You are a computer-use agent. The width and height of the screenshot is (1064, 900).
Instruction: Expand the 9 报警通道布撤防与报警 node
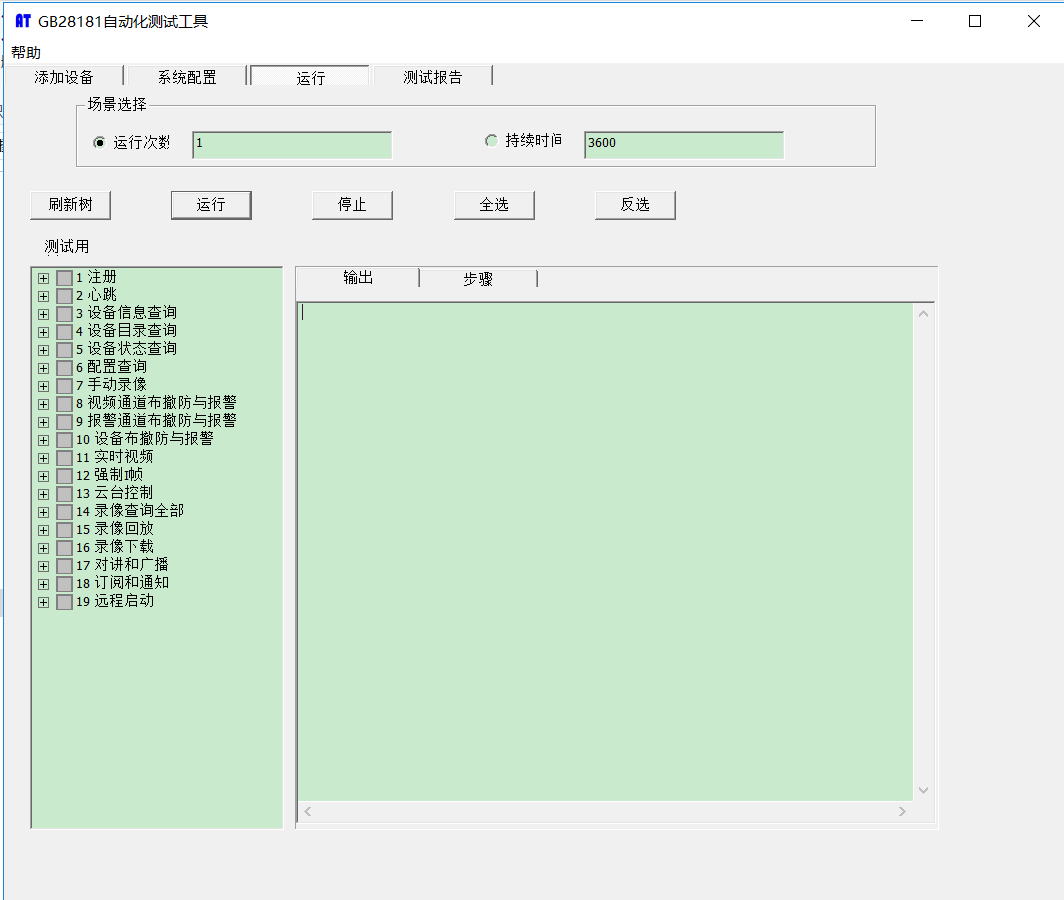[x=43, y=422]
